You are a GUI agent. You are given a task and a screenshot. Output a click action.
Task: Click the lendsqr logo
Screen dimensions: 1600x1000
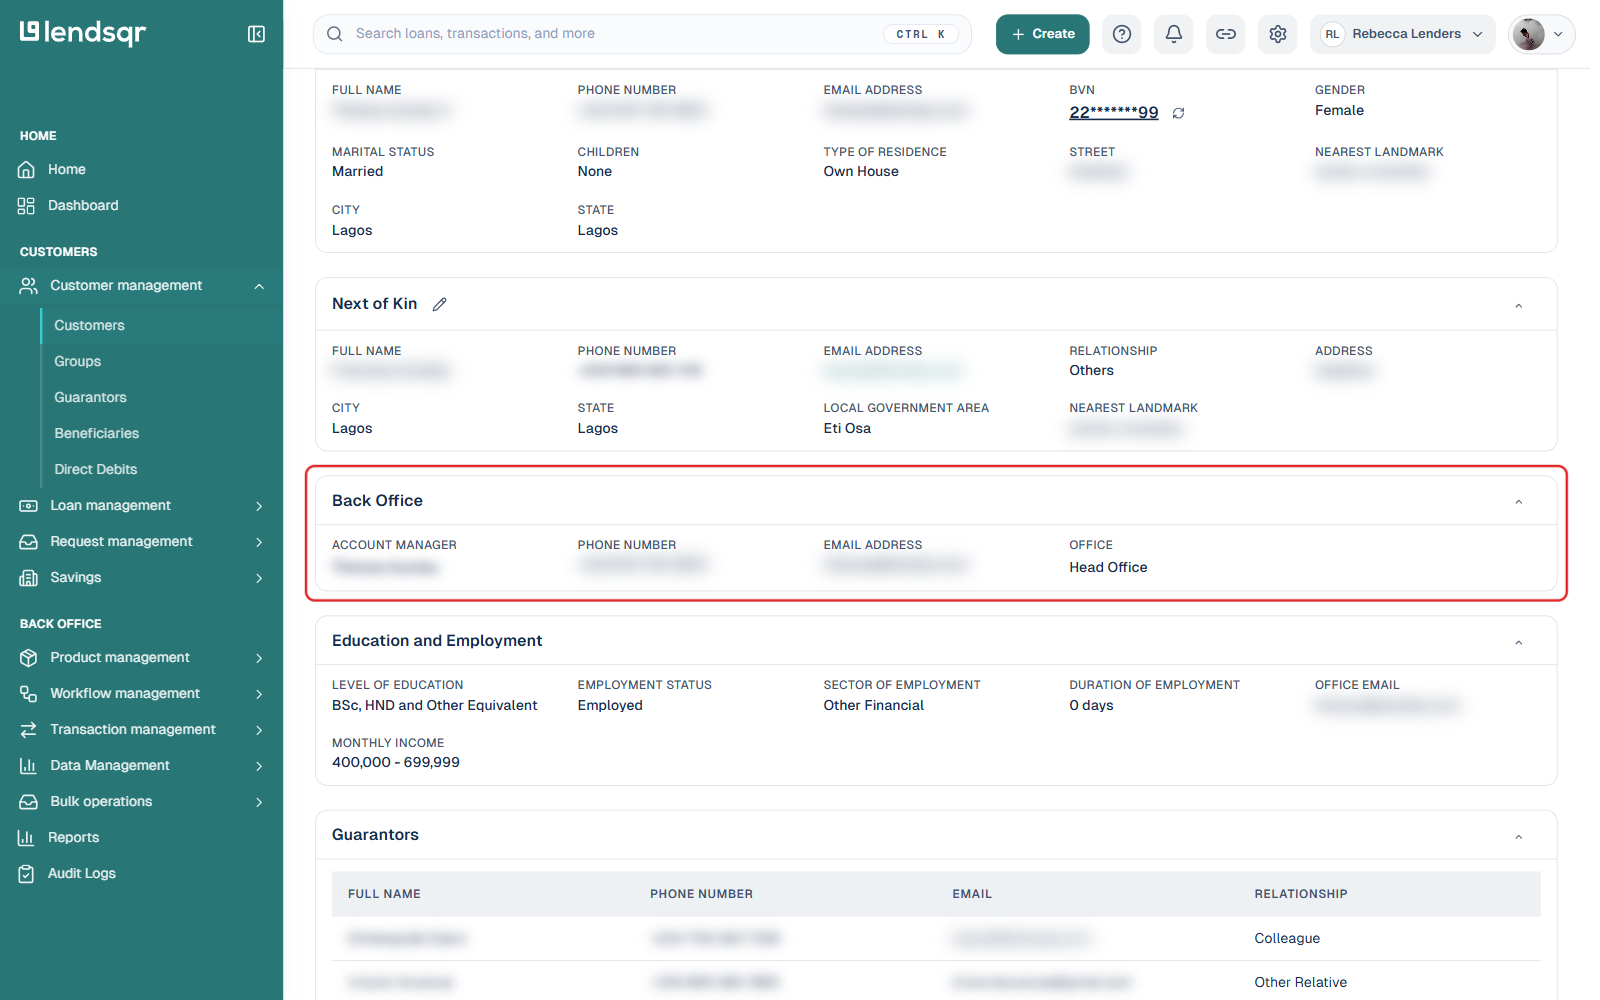pyautogui.click(x=83, y=33)
